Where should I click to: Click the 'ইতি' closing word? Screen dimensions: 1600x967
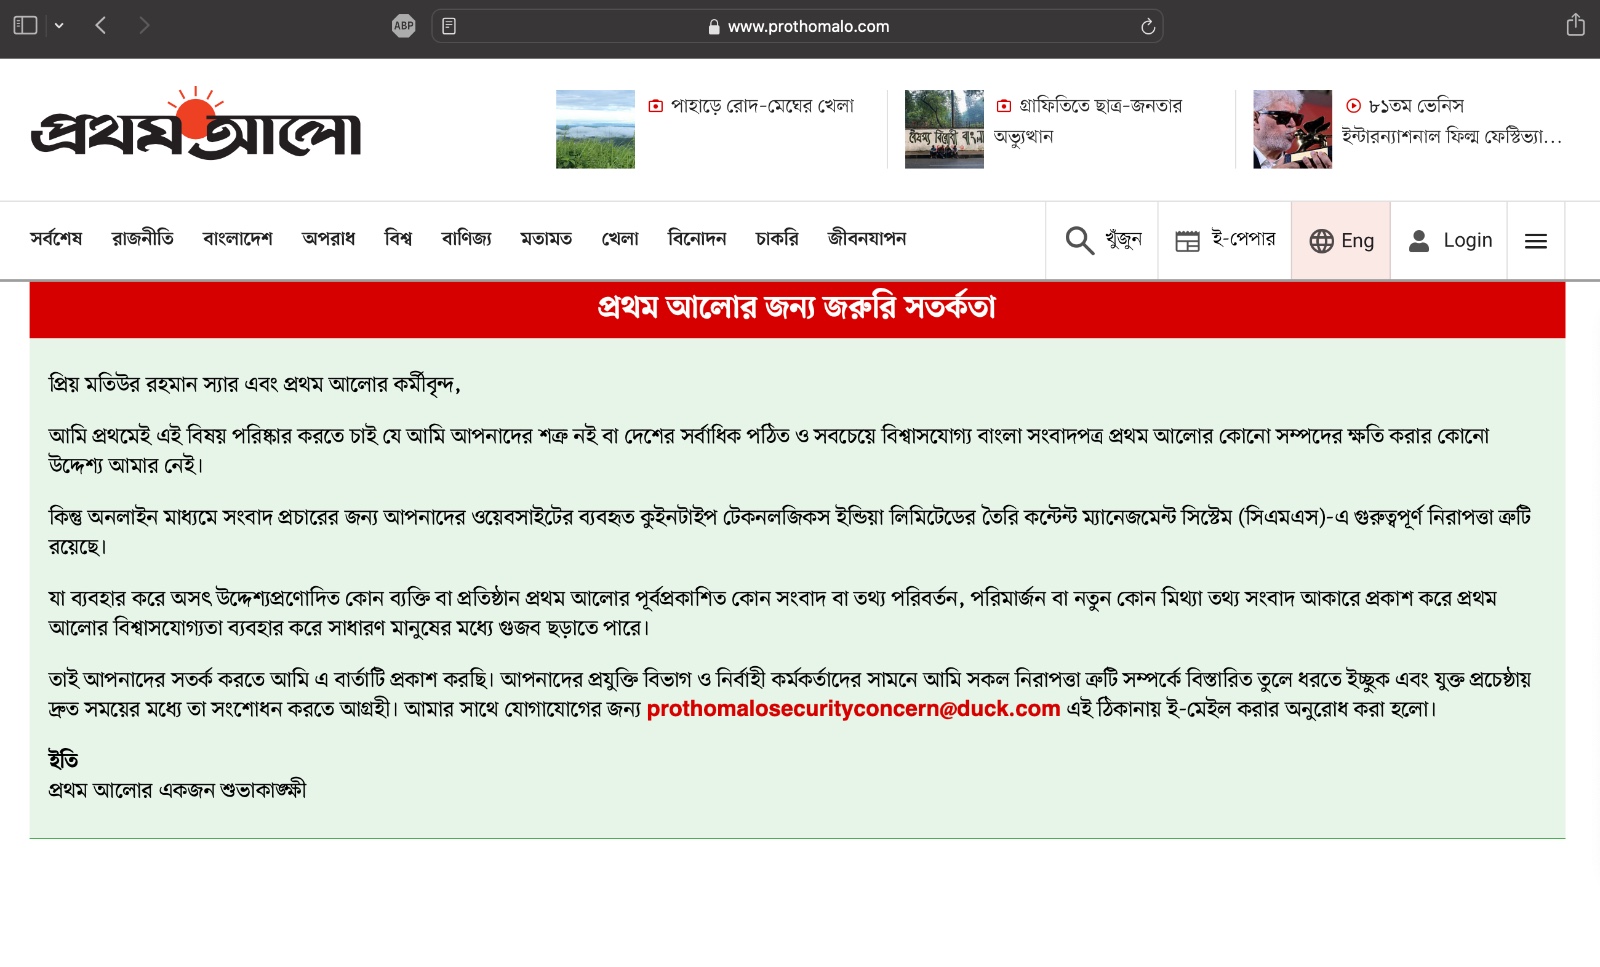click(63, 760)
